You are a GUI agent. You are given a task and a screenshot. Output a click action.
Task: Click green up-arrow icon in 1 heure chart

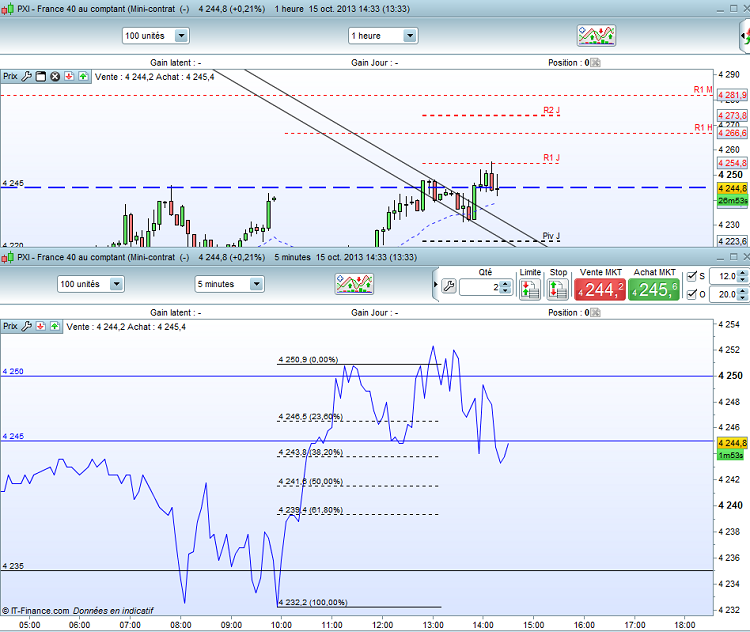pyautogui.click(x=84, y=76)
